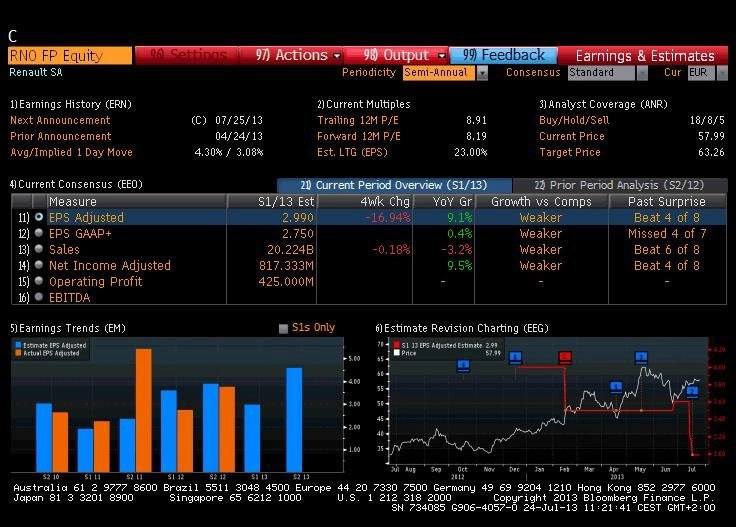Click the Growth vs Comps column header

(541, 201)
